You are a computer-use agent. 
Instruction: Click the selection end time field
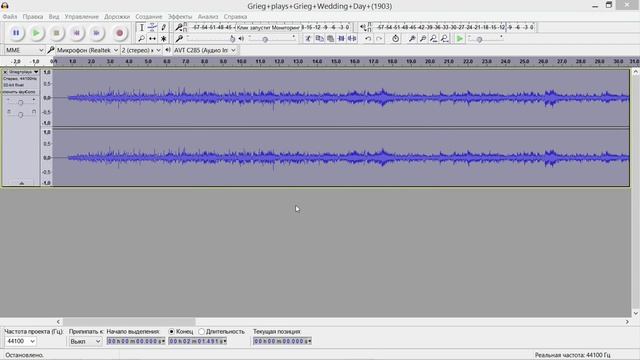coord(198,341)
